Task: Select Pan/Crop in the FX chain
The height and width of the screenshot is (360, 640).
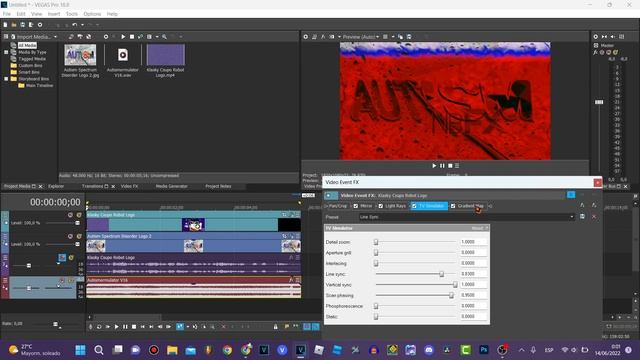Action: coord(338,206)
